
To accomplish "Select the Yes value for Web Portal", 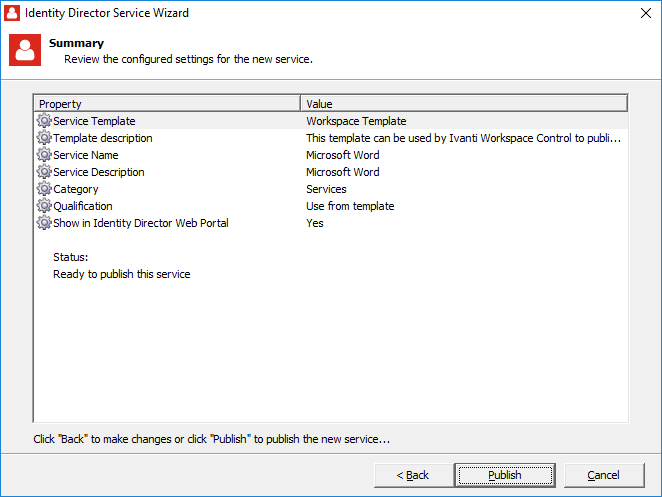I will point(315,223).
